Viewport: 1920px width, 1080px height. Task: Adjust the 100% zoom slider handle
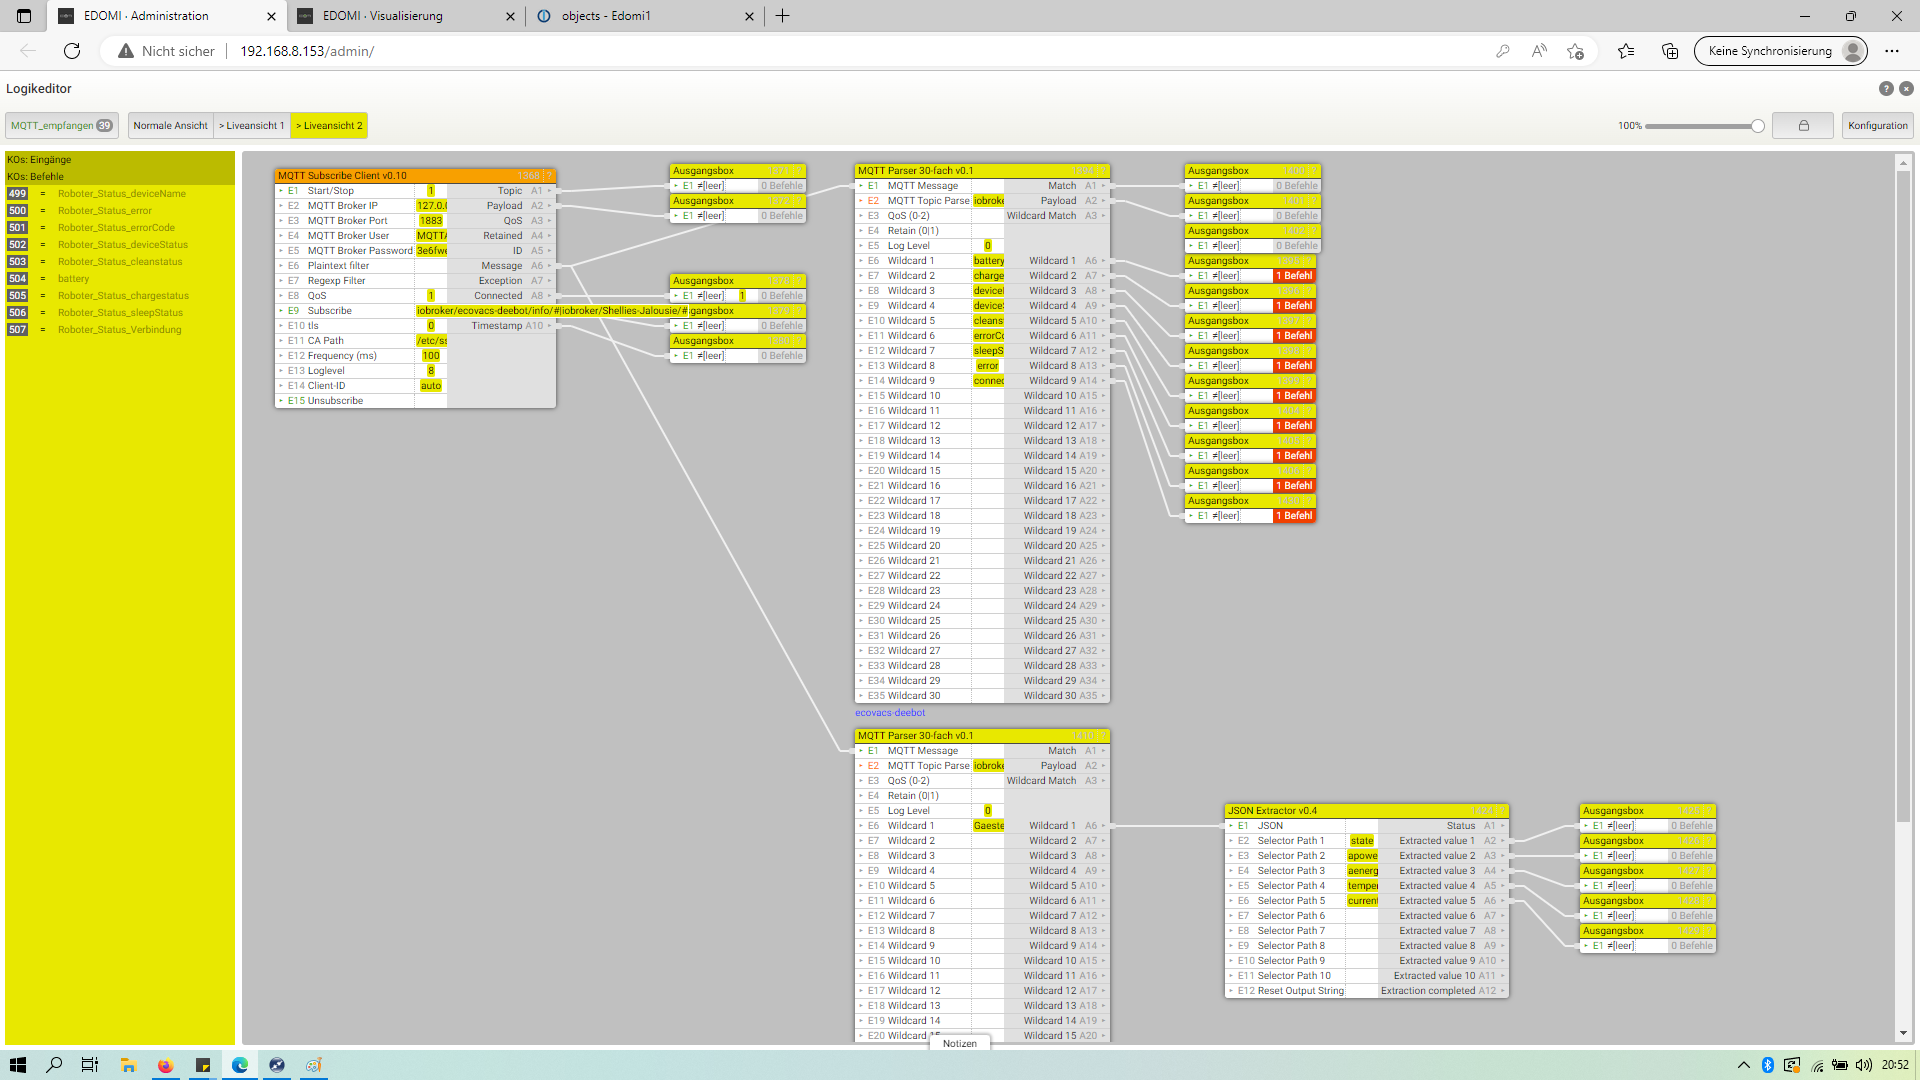(x=1757, y=126)
